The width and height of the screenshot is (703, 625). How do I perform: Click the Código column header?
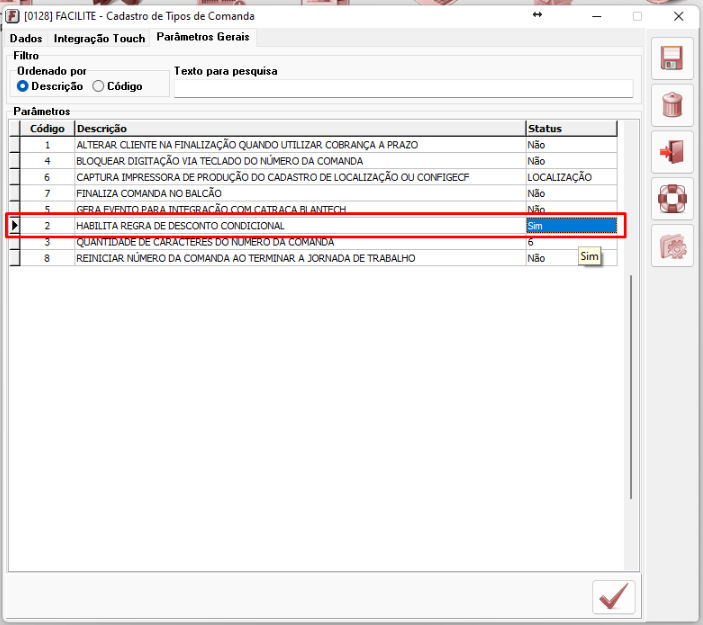47,129
